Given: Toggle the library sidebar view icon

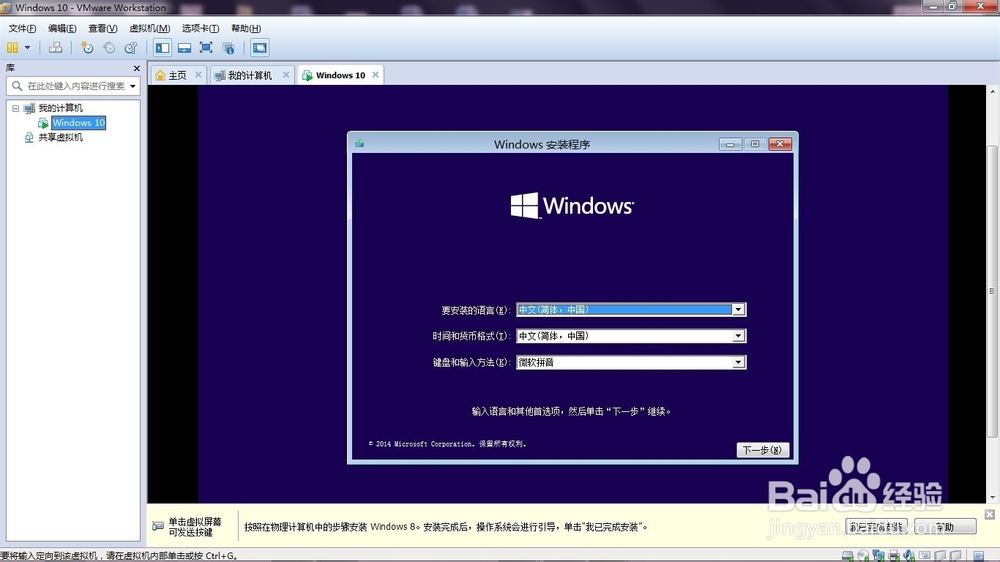Looking at the screenshot, I should pos(162,48).
